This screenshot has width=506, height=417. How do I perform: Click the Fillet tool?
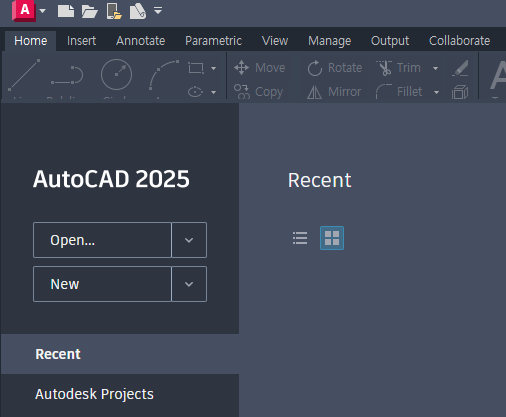[x=399, y=92]
